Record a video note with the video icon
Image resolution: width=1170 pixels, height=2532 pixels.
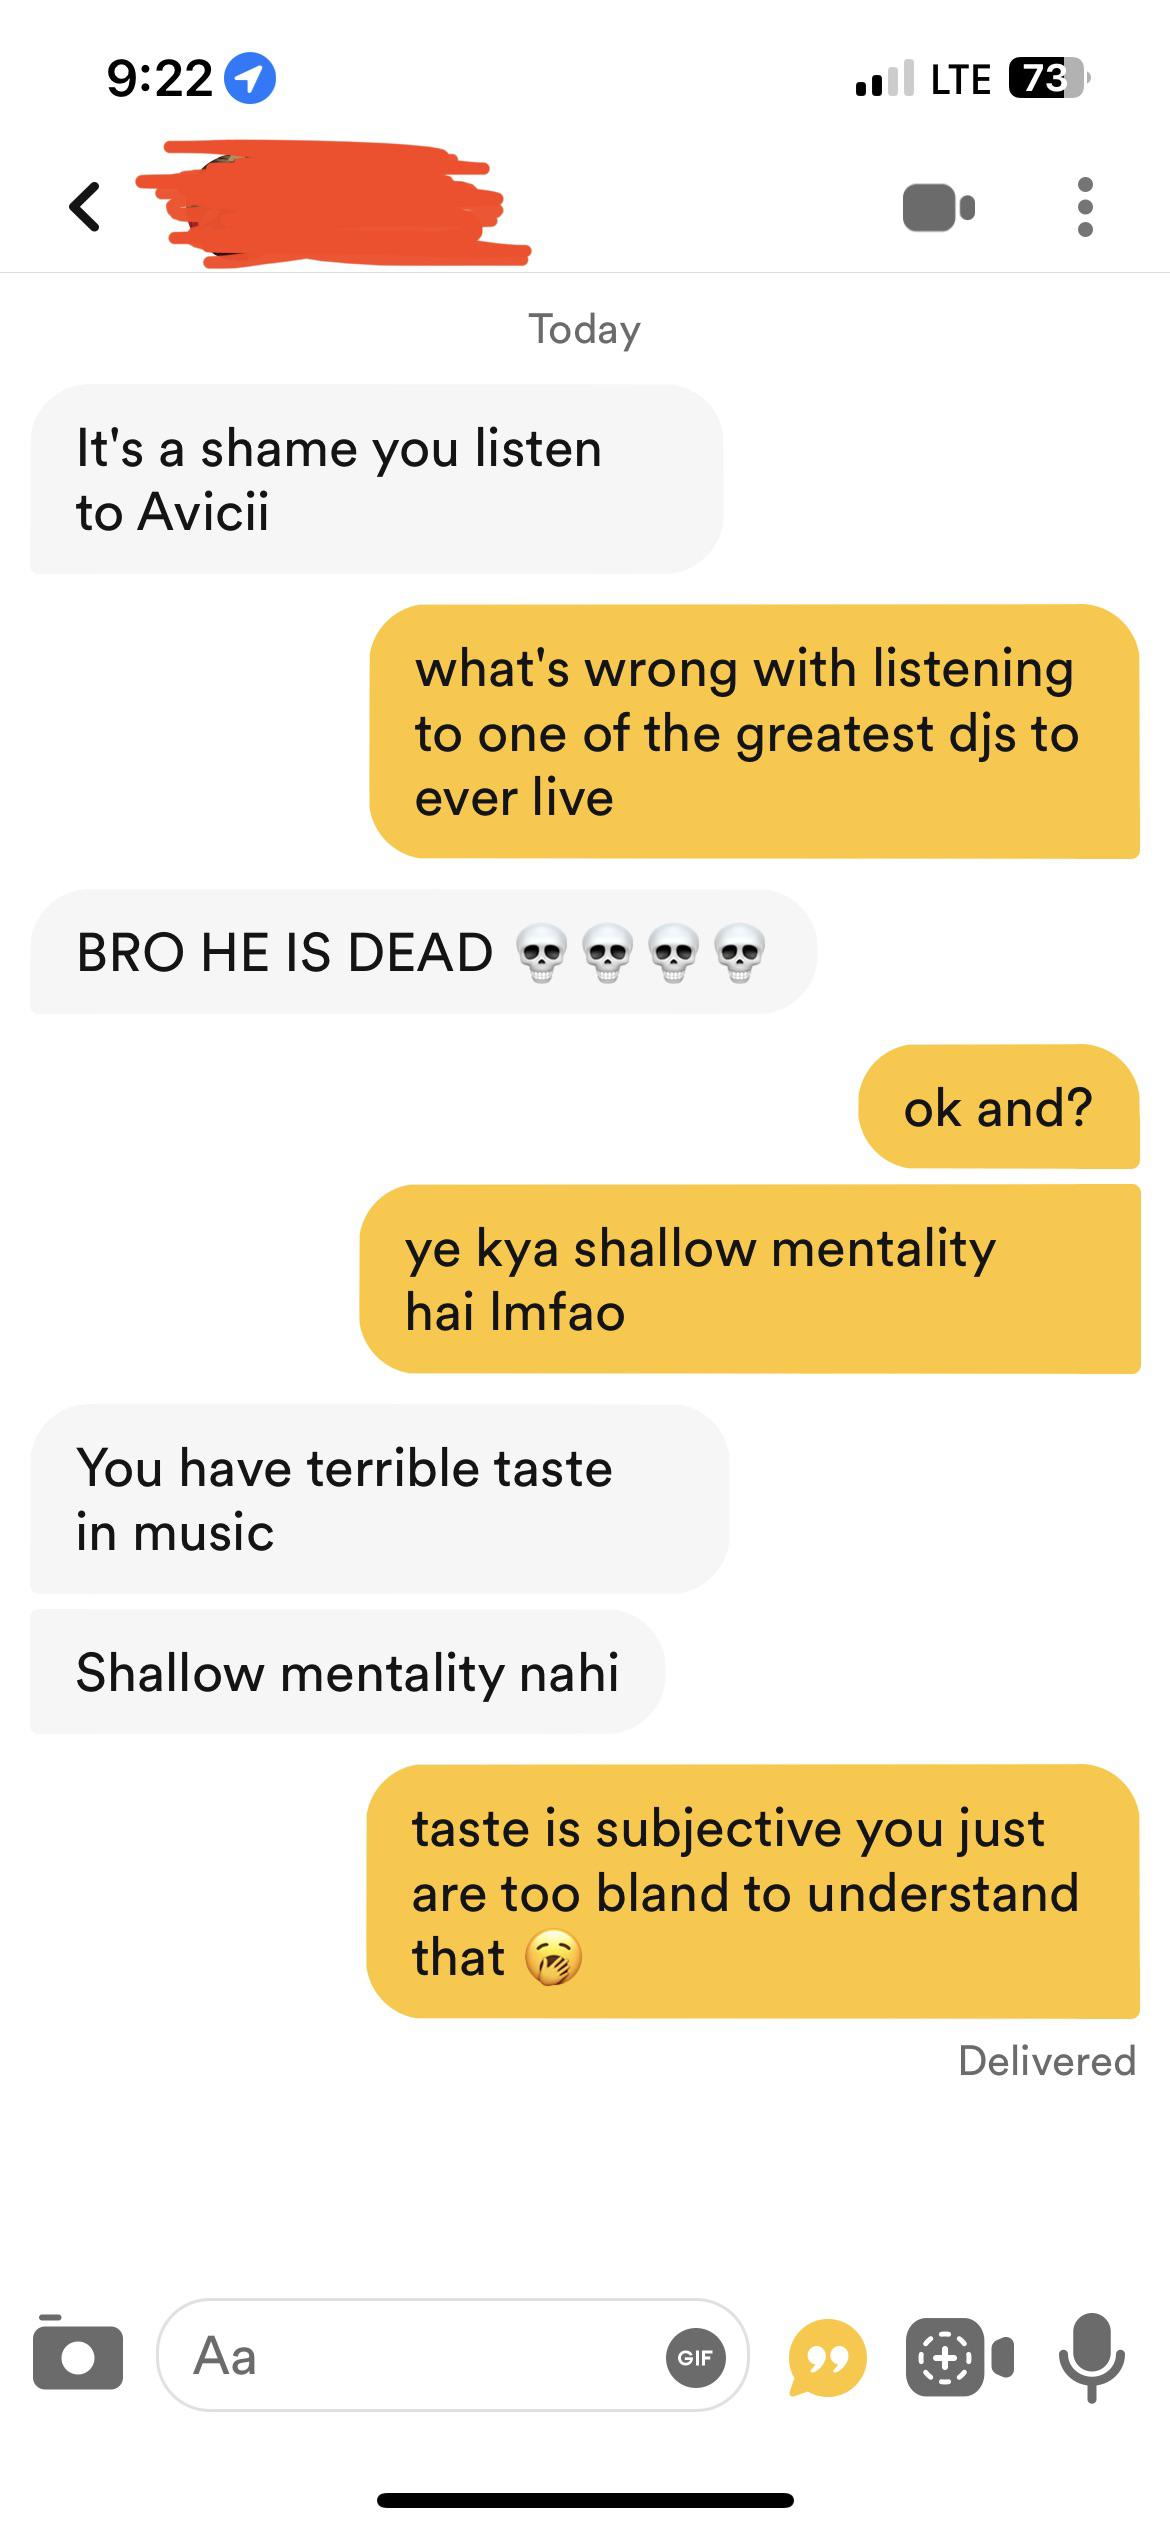pos(959,2356)
